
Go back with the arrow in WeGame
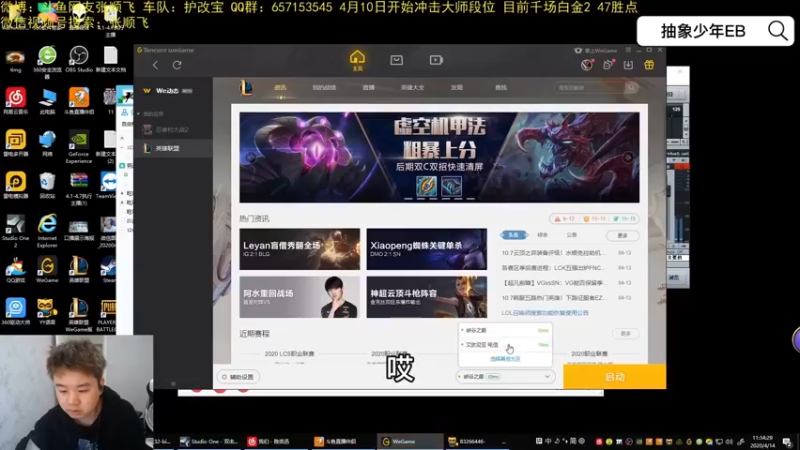pos(155,65)
